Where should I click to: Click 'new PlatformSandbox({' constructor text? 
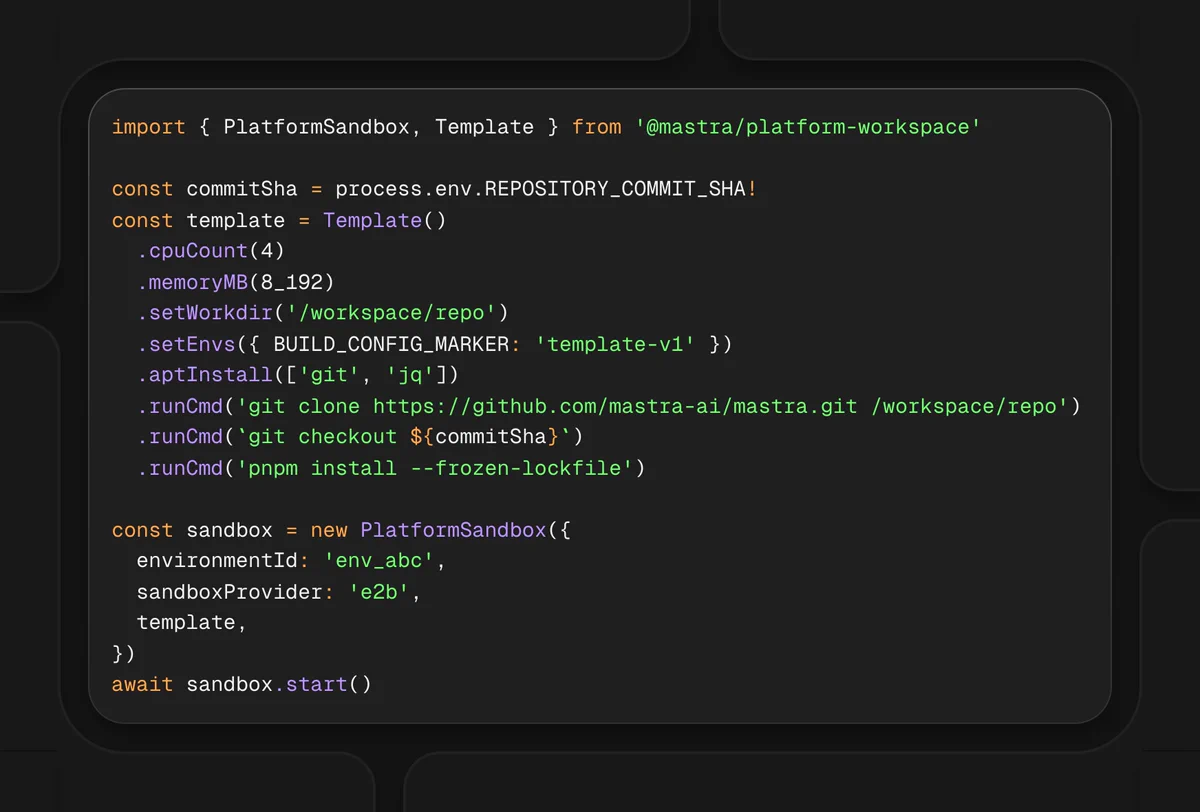441,530
